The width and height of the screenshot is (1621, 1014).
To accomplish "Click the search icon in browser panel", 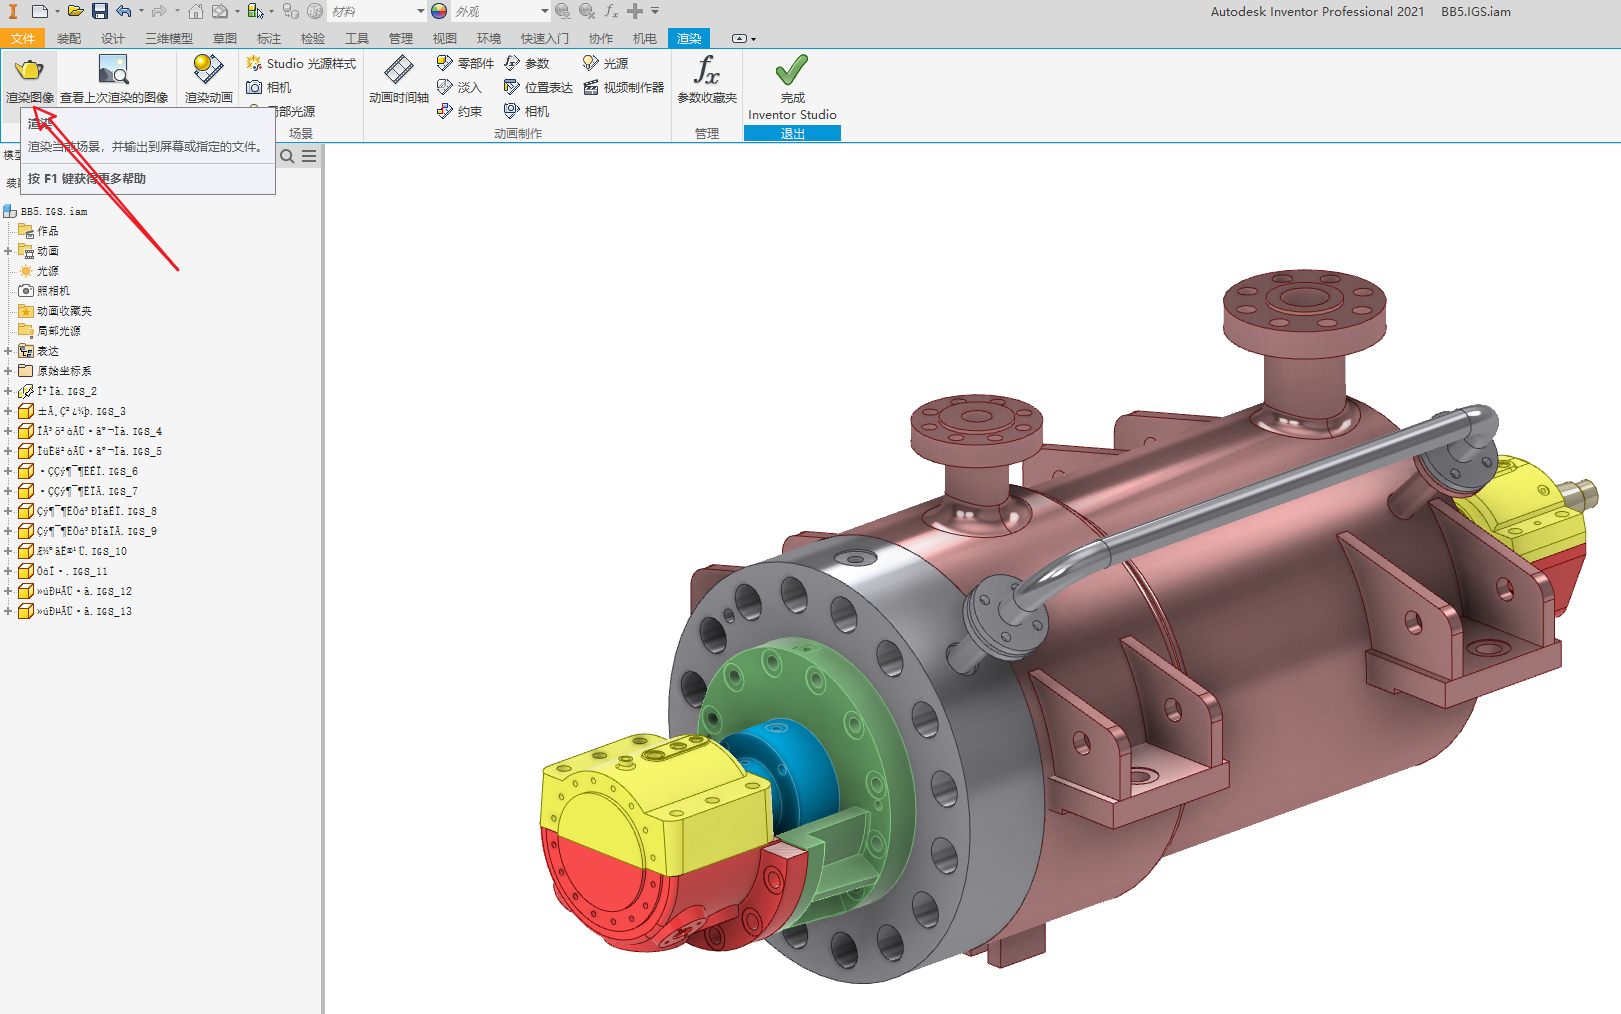I will [287, 156].
